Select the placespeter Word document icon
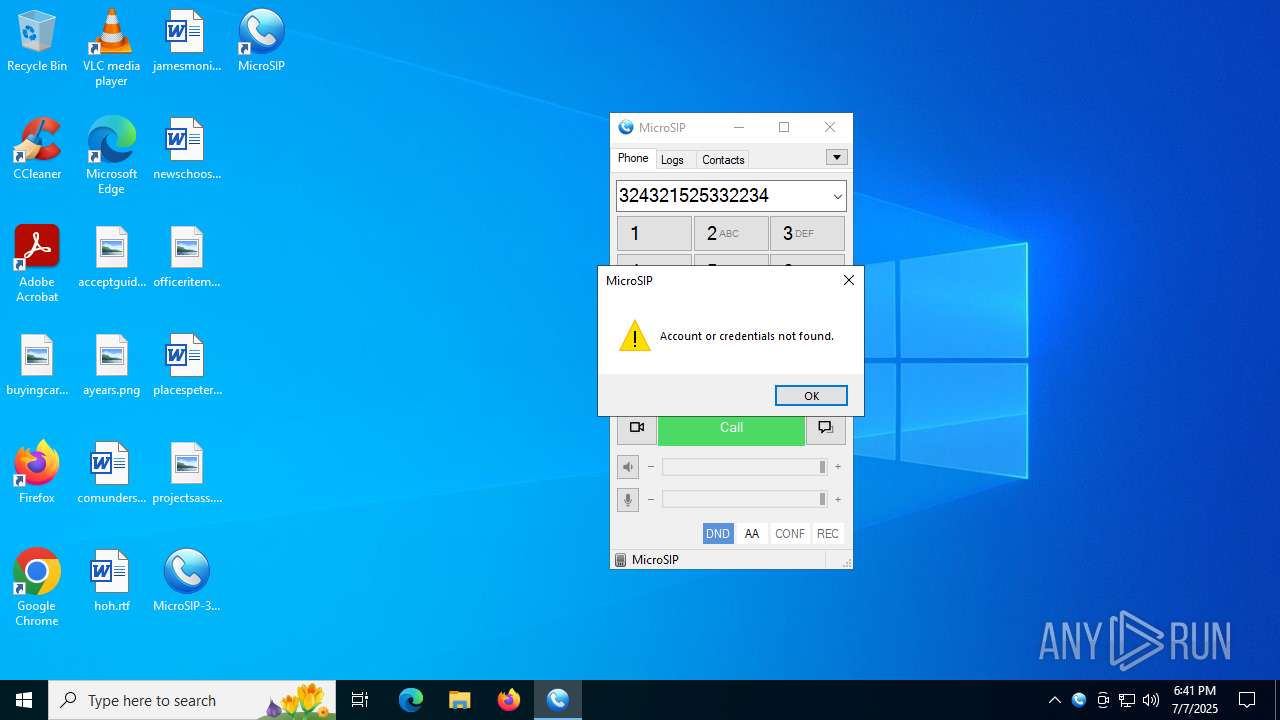This screenshot has width=1280, height=720. [x=186, y=366]
